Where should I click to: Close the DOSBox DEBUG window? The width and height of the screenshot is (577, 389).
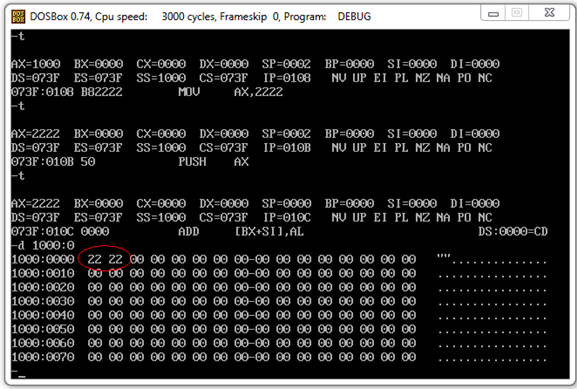(x=549, y=13)
